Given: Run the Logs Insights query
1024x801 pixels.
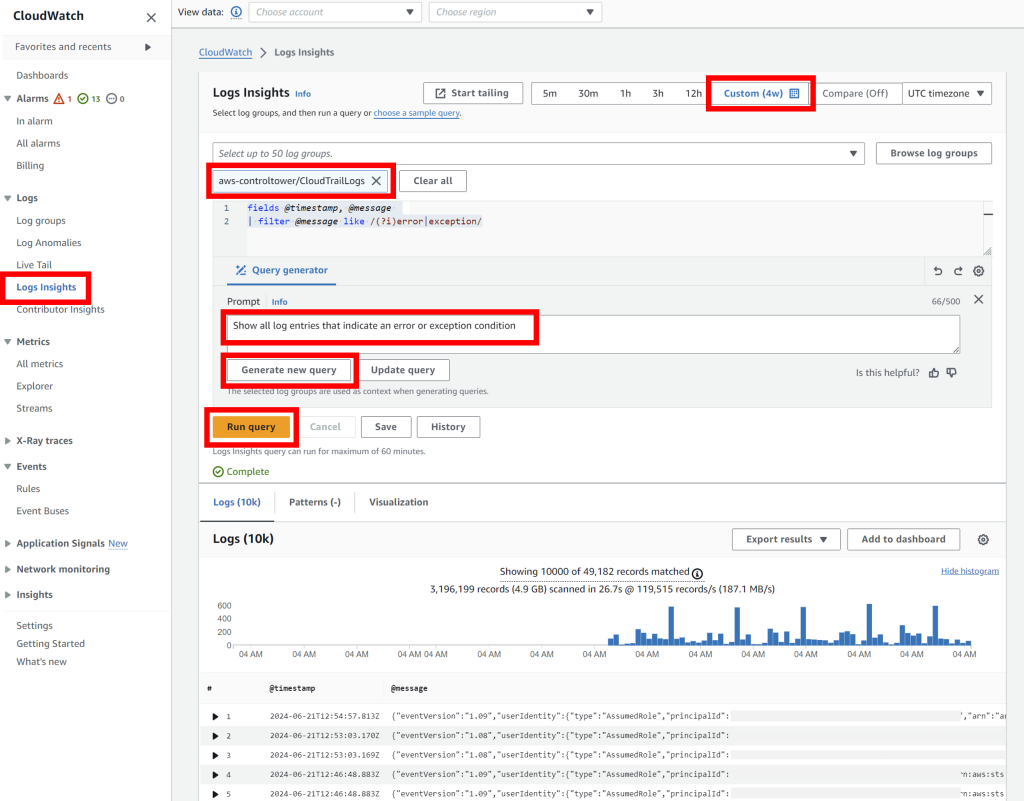Looking at the screenshot, I should click(251, 427).
